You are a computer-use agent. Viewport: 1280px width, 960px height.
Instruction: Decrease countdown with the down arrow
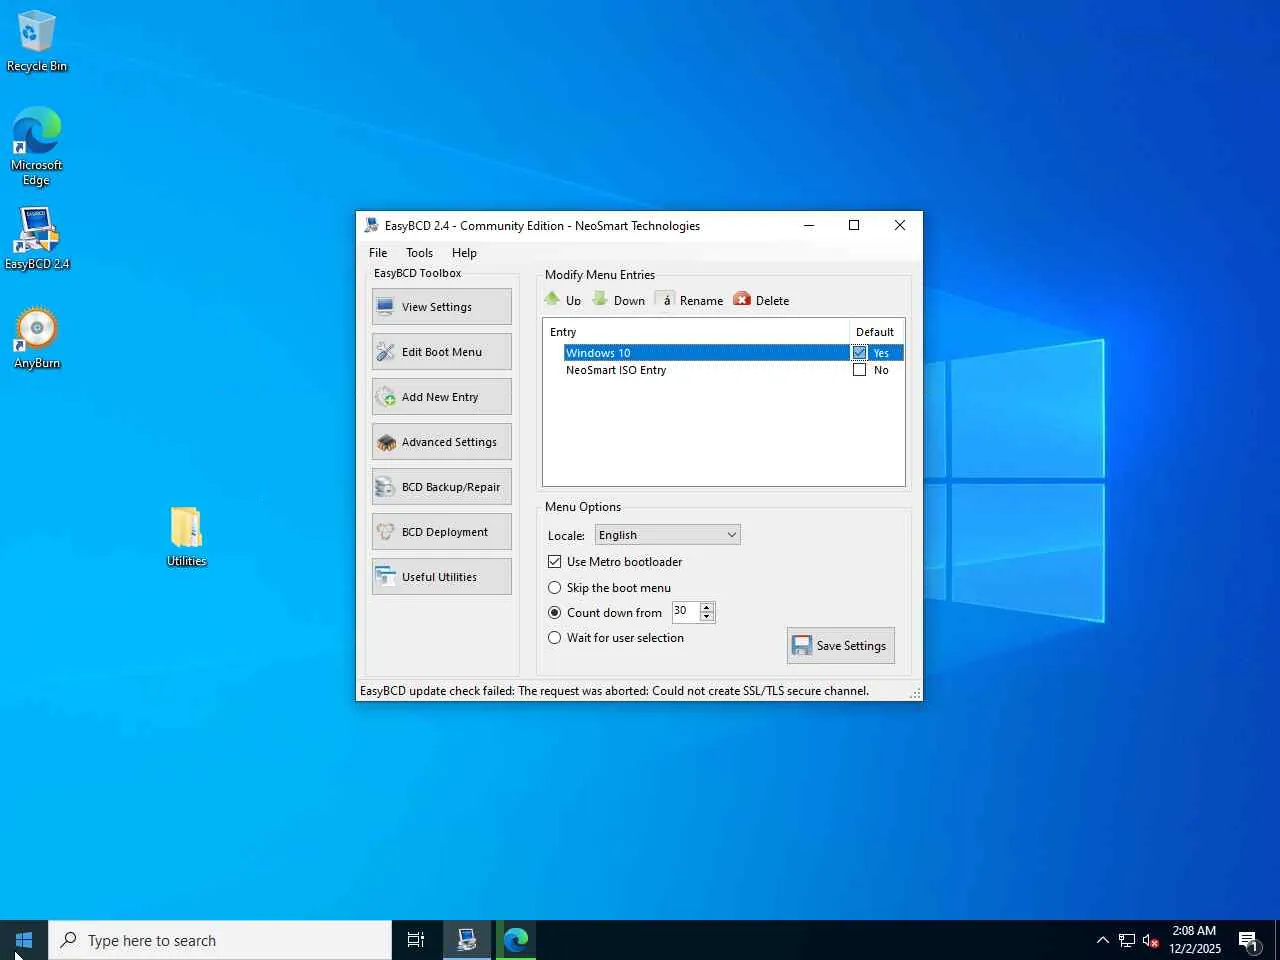point(707,617)
